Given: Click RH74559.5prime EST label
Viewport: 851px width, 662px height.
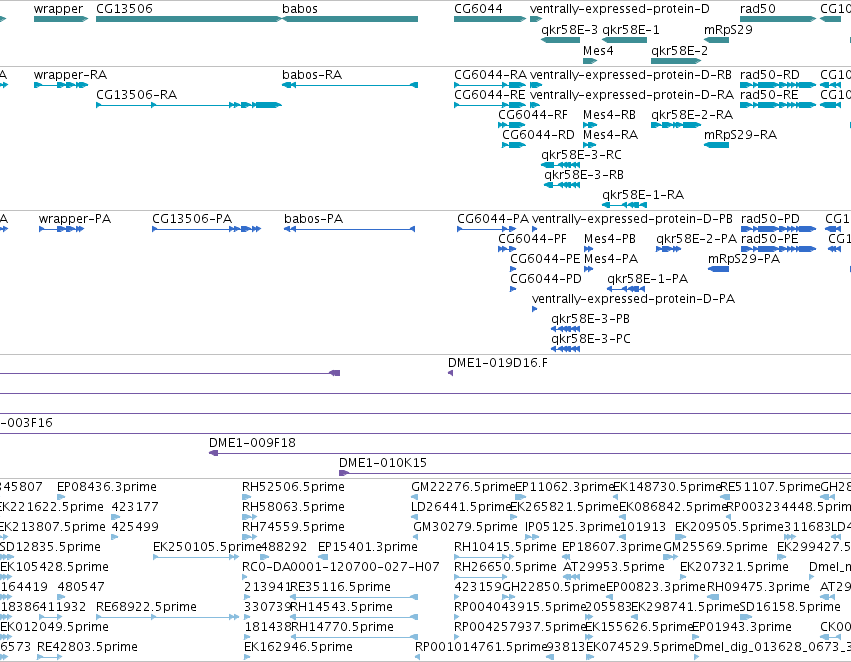Looking at the screenshot, I should [294, 527].
